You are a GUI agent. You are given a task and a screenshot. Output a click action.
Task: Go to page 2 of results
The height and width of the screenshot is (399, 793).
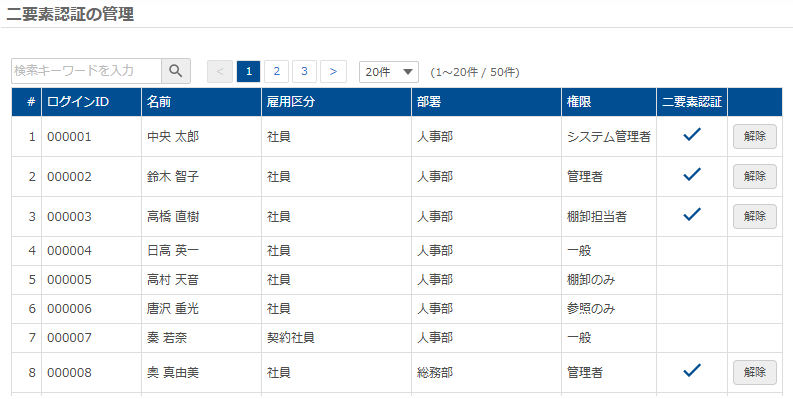[x=277, y=71]
